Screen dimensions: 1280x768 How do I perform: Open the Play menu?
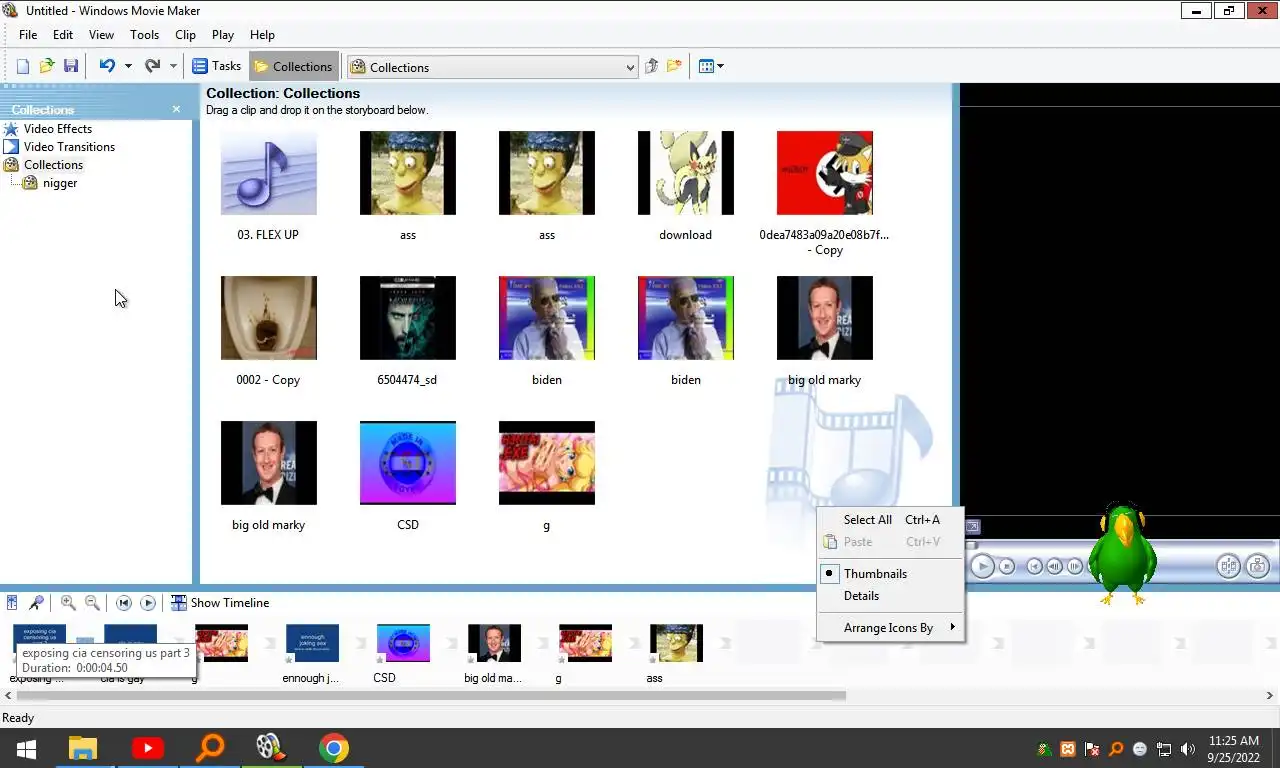(223, 35)
